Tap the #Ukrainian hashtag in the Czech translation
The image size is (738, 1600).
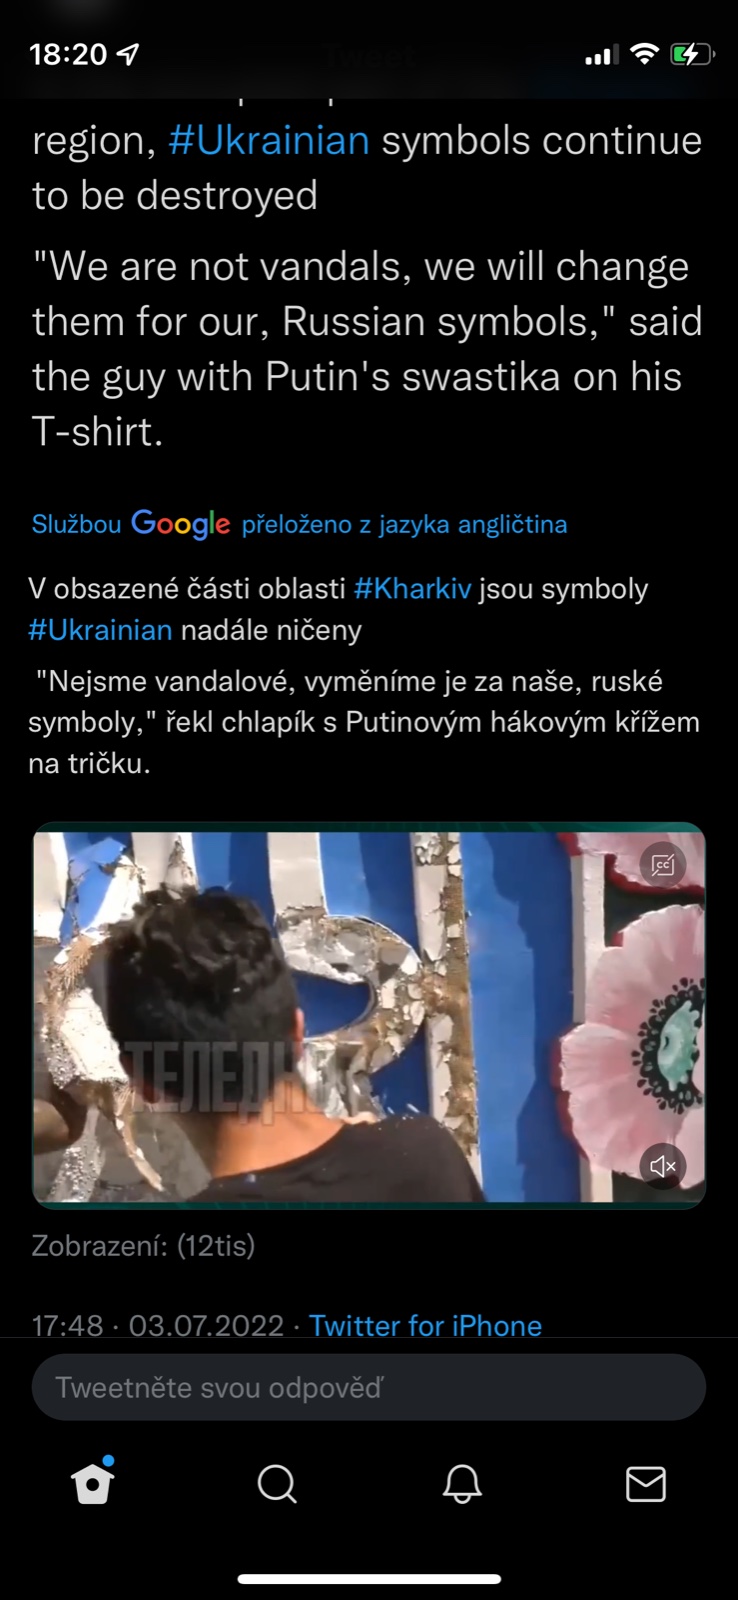click(100, 630)
